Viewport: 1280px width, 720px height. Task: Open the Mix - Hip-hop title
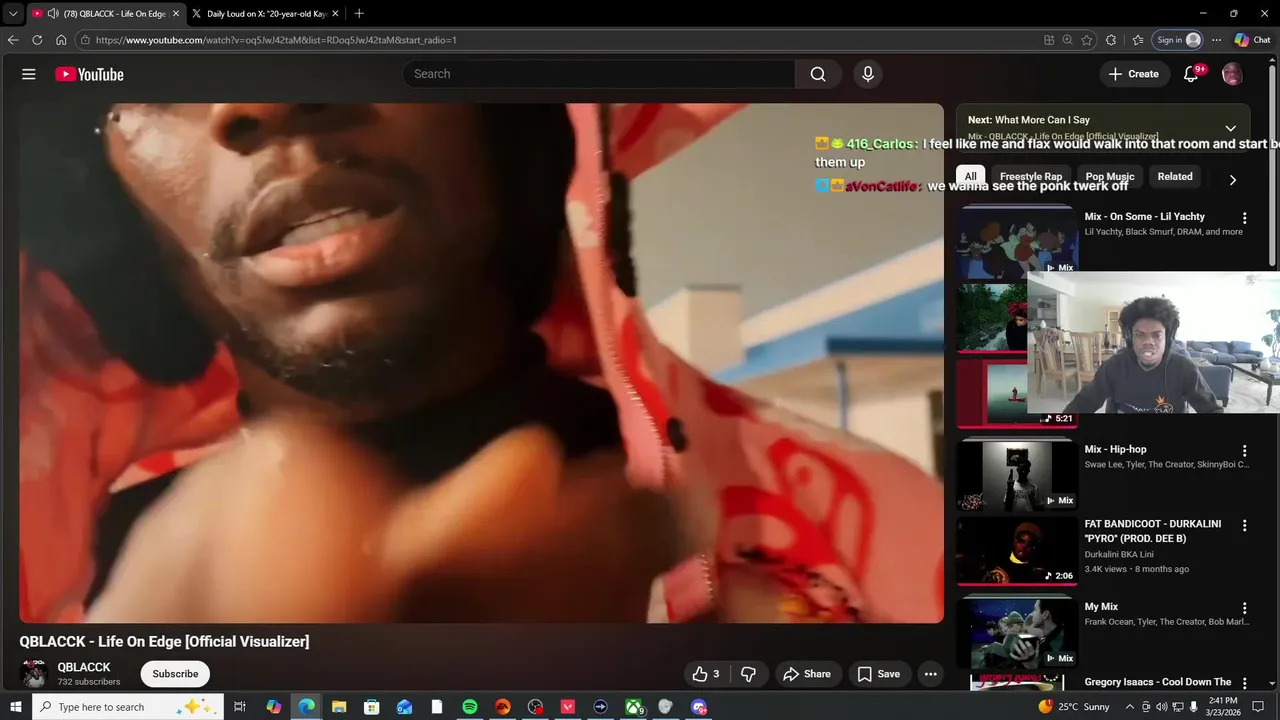click(x=1116, y=450)
